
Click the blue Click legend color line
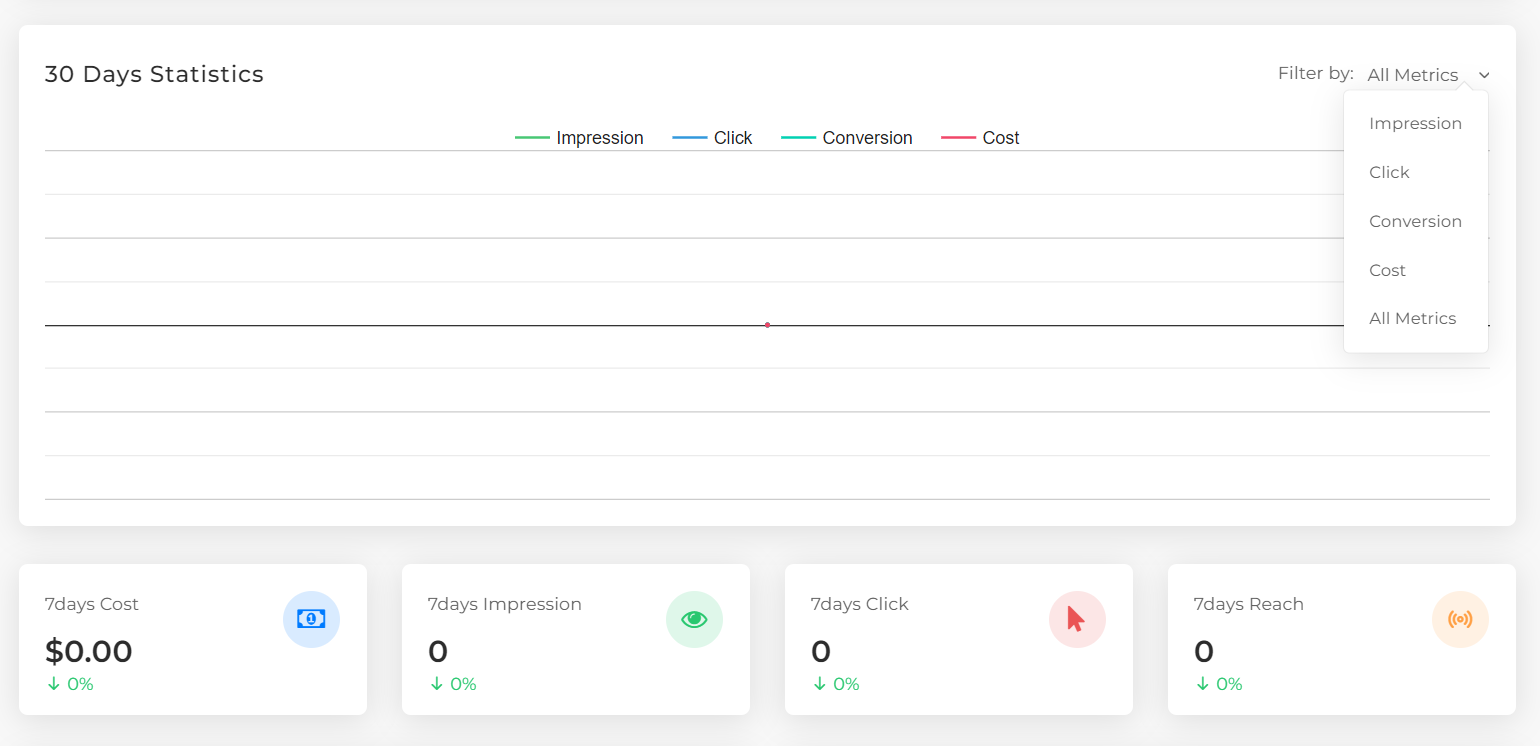pyautogui.click(x=690, y=138)
